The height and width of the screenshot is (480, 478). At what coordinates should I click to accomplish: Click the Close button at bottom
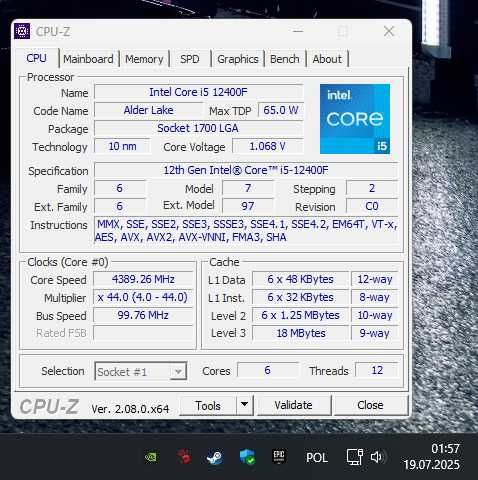click(370, 405)
